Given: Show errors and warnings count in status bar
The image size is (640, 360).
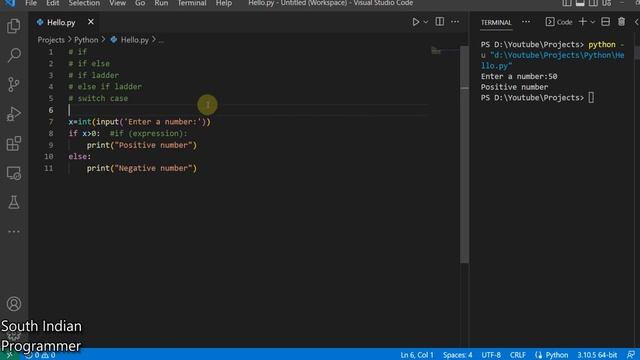Looking at the screenshot, I should [40, 355].
